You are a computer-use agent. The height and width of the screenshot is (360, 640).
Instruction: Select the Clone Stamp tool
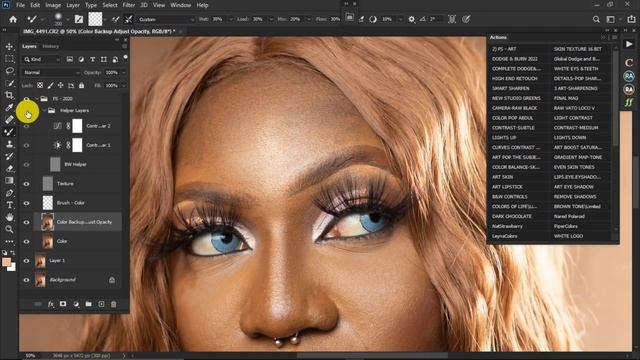[9, 144]
